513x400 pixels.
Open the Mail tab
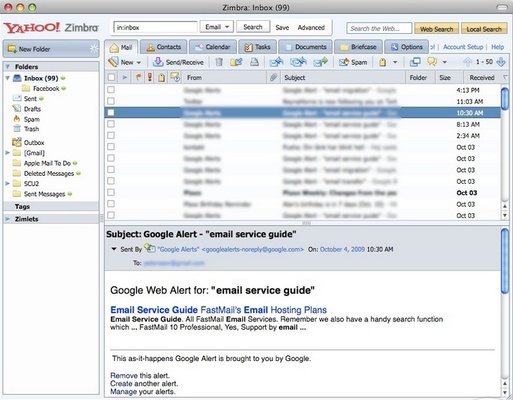[121, 47]
